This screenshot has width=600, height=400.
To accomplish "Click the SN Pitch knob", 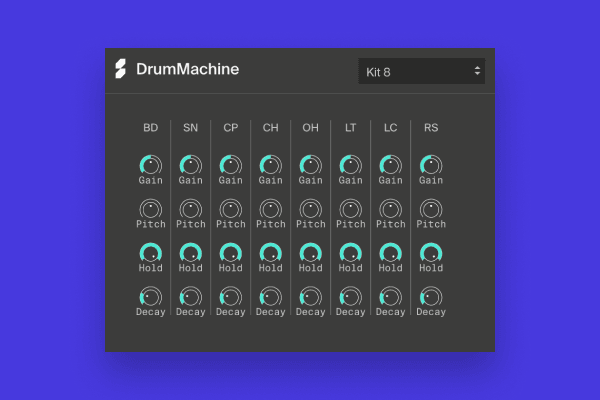I will pyautogui.click(x=190, y=209).
